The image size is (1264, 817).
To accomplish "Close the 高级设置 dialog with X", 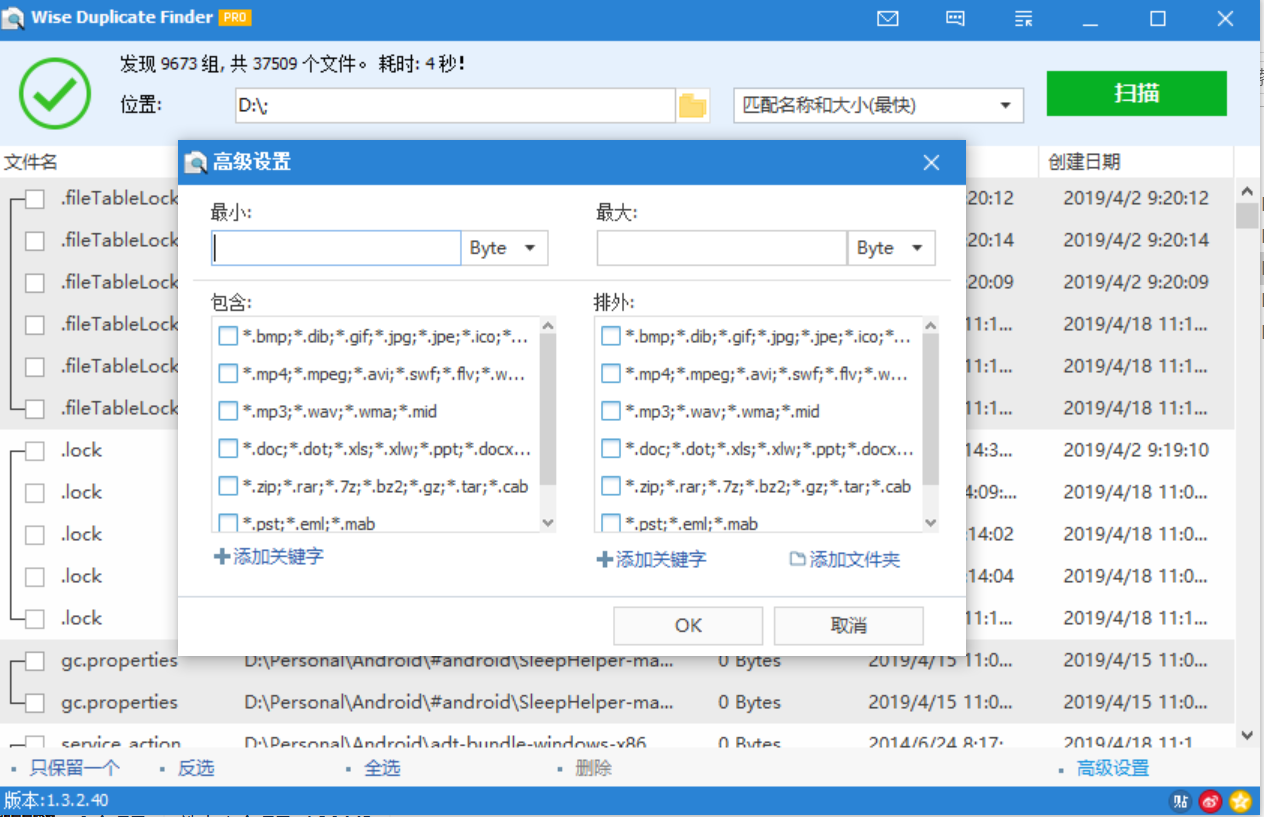I will [931, 162].
